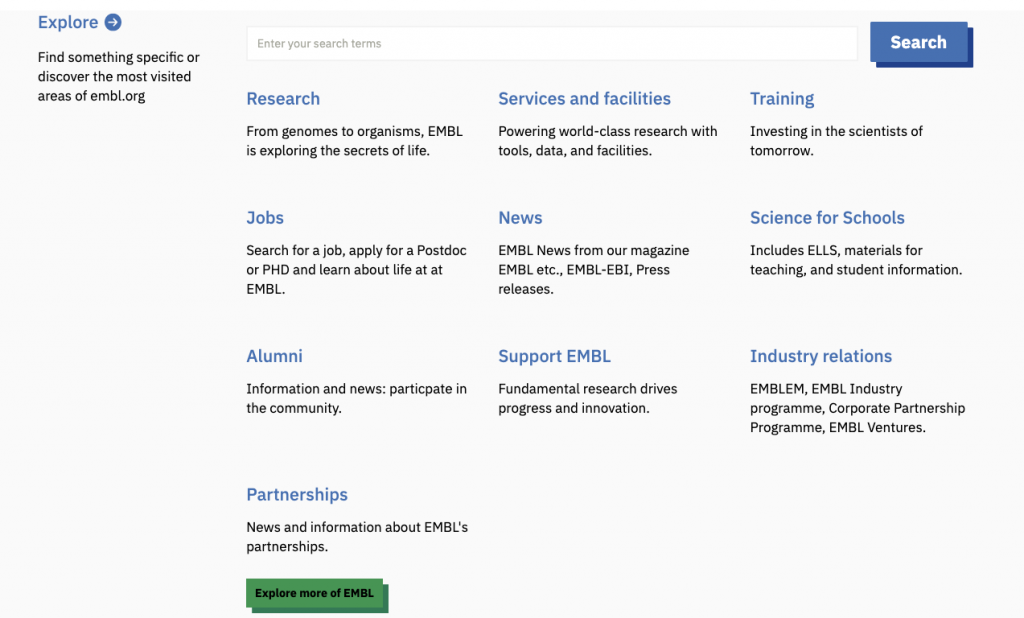
Task: Click text 'Powering world-class research with'
Action: [607, 131]
